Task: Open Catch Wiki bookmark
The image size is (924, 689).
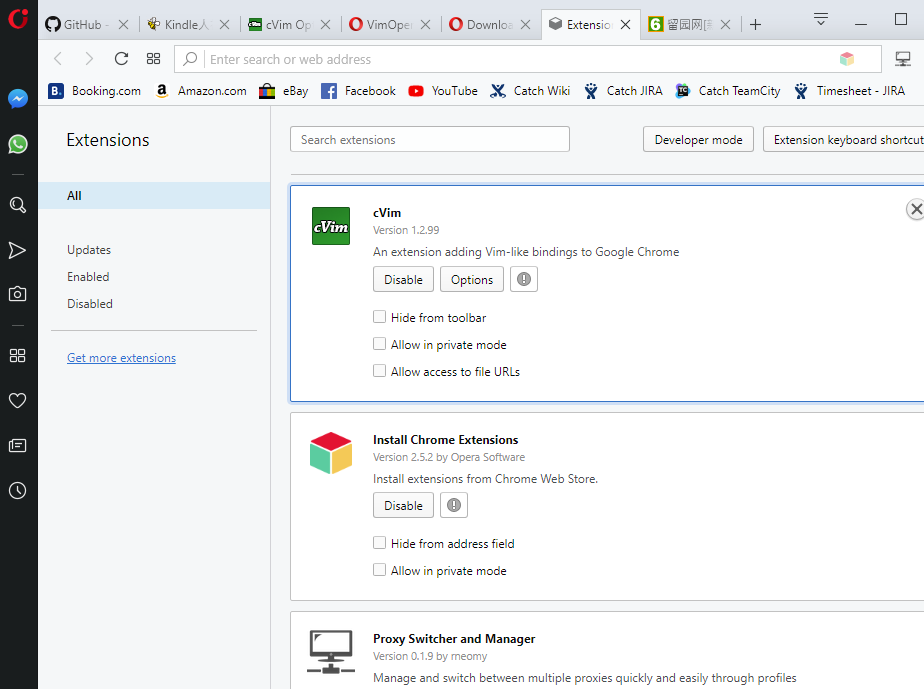Action: [x=530, y=91]
